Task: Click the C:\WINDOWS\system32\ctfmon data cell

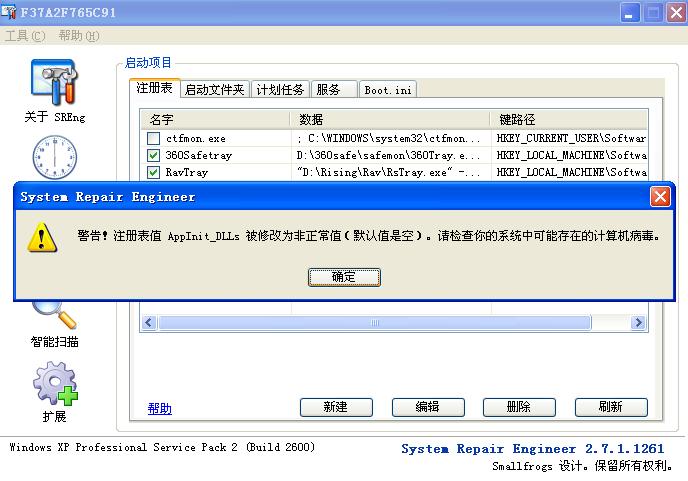Action: [388, 139]
